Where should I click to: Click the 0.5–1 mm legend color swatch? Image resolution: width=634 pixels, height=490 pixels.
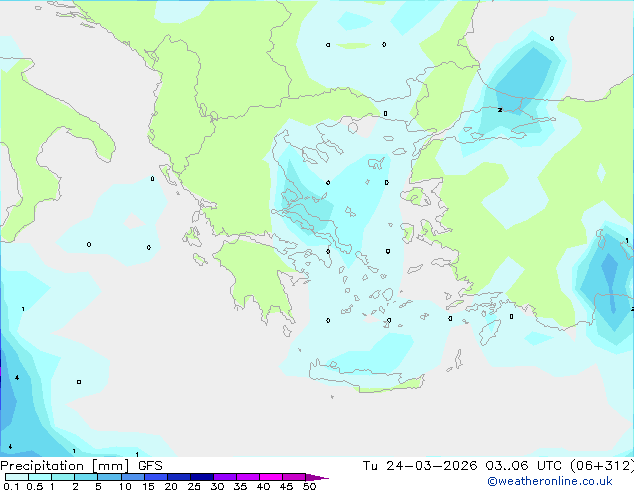[x=40, y=477]
